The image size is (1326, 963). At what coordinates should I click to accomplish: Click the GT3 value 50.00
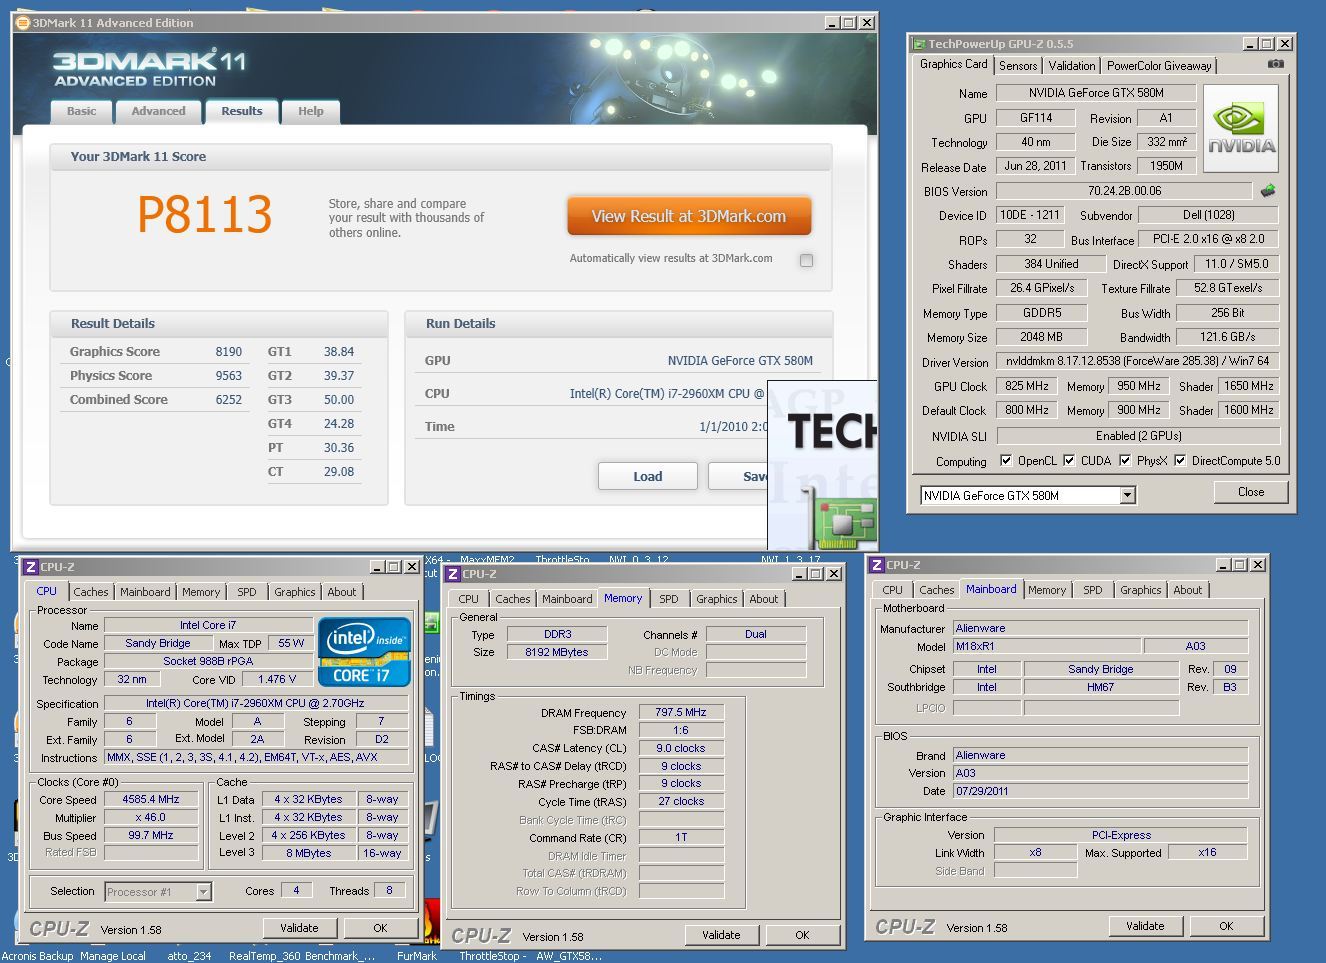(x=339, y=400)
